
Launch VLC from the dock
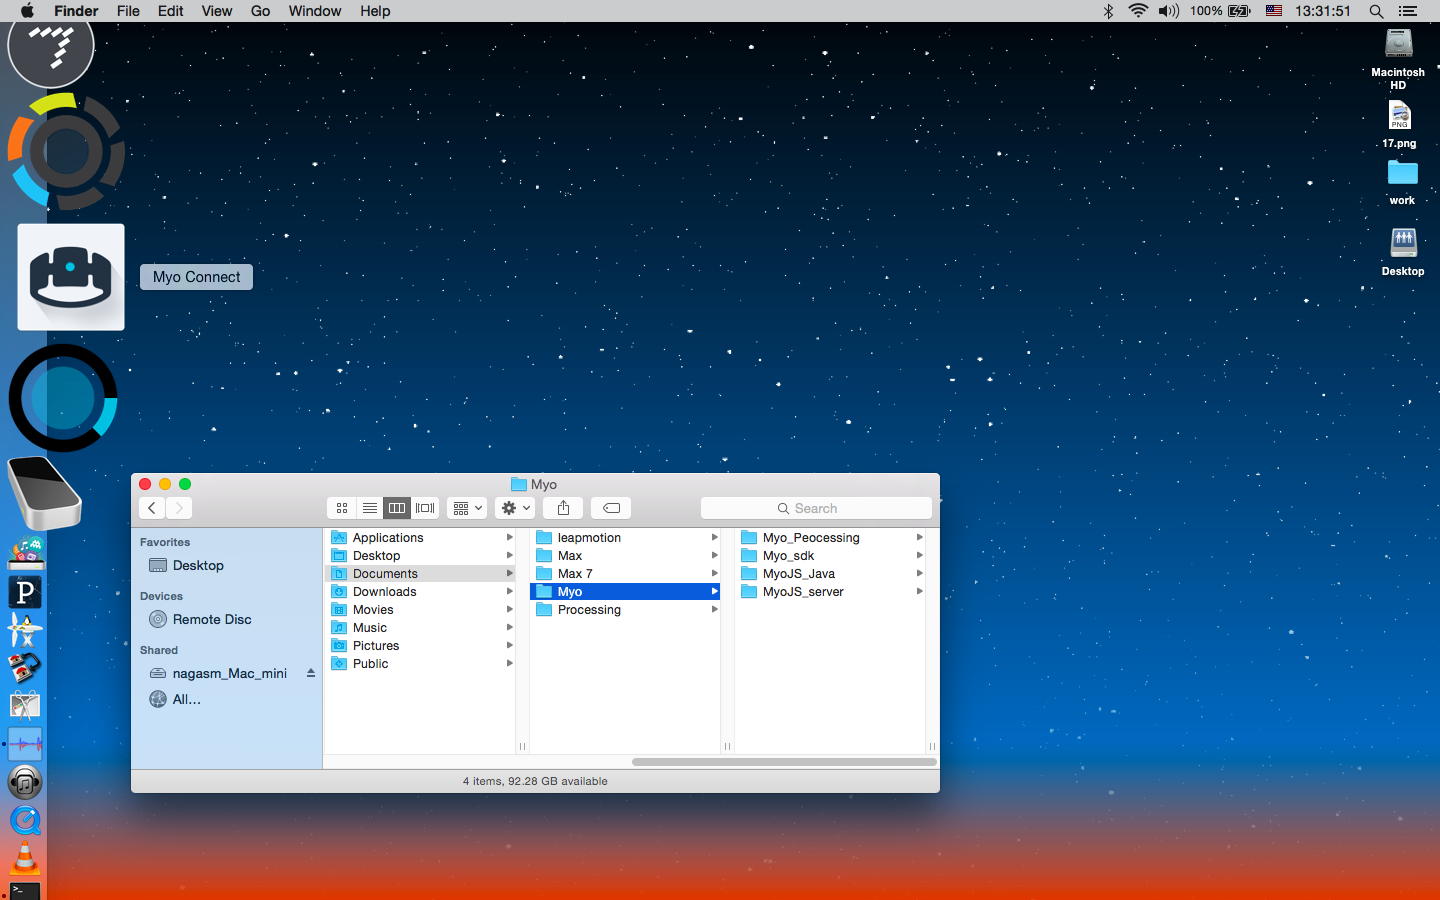(25, 858)
